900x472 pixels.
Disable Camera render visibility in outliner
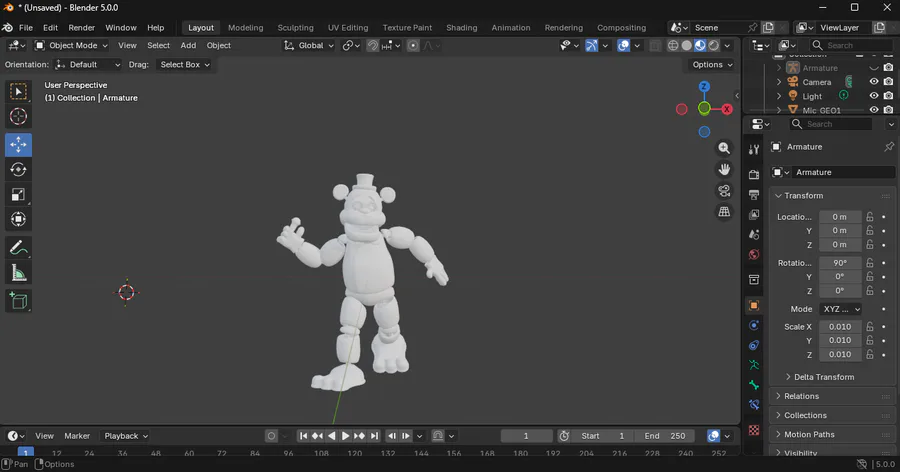pyautogui.click(x=888, y=82)
